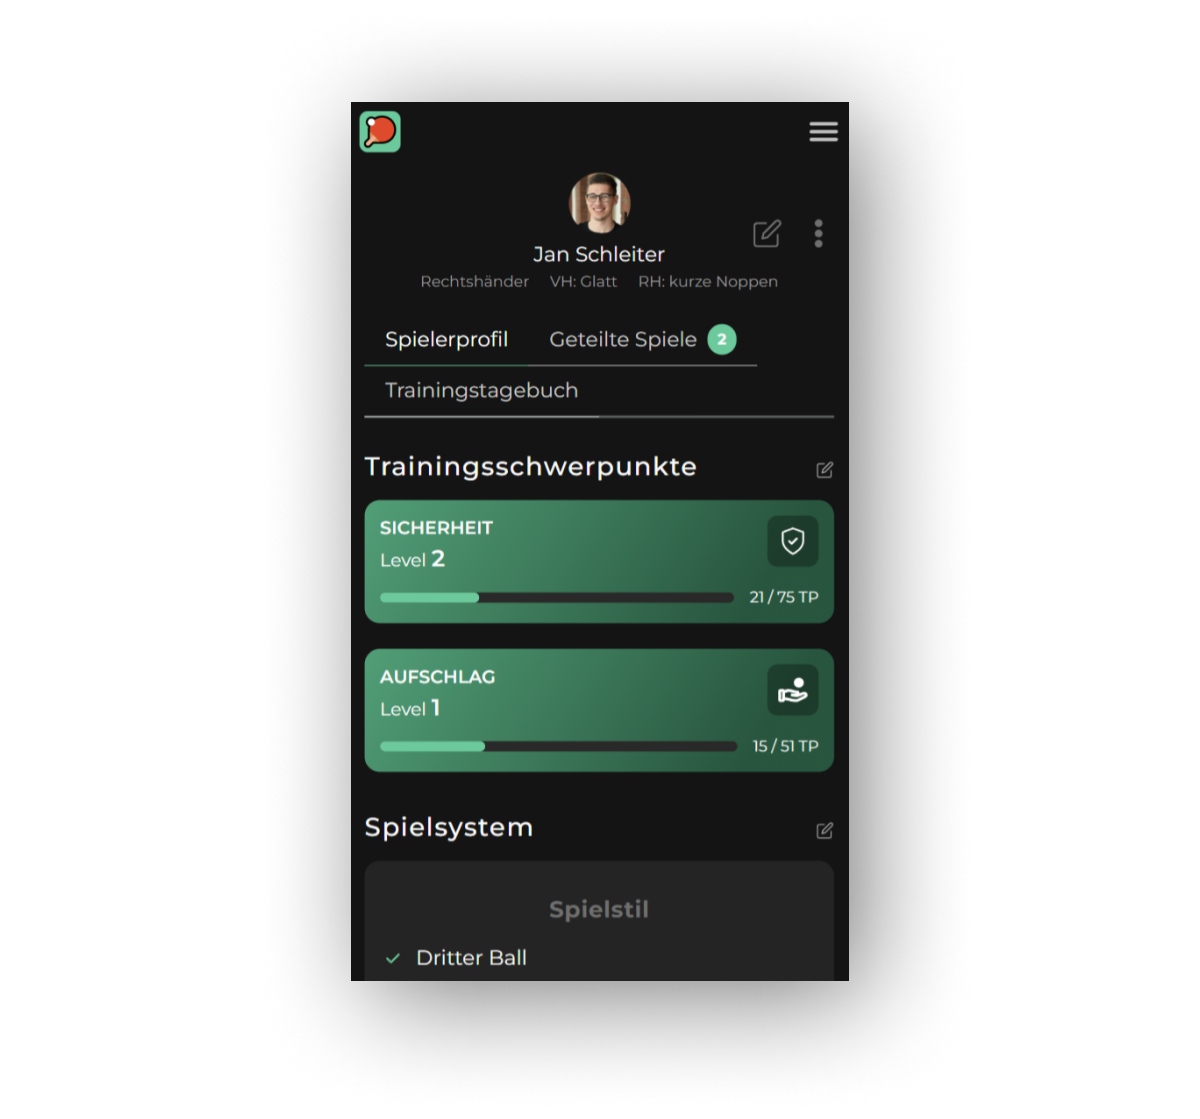Screen dimensions: 1200x1119
Task: Click the Sicherheit progress bar
Action: pos(557,598)
